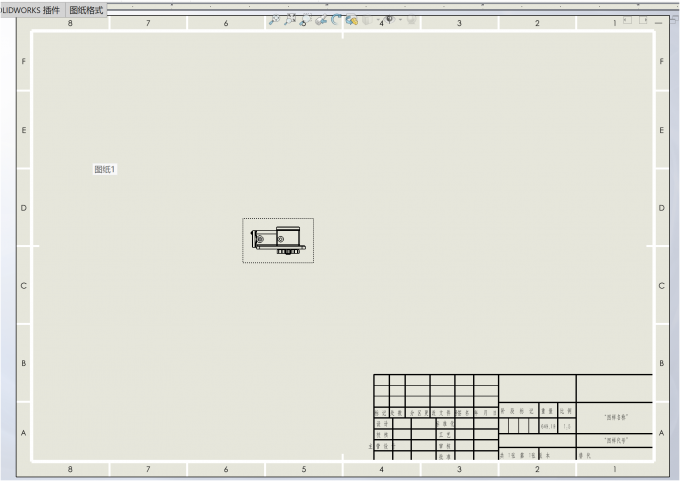680x481 pixels.
Task: Click the weight value in the title block
Action: (x=548, y=426)
